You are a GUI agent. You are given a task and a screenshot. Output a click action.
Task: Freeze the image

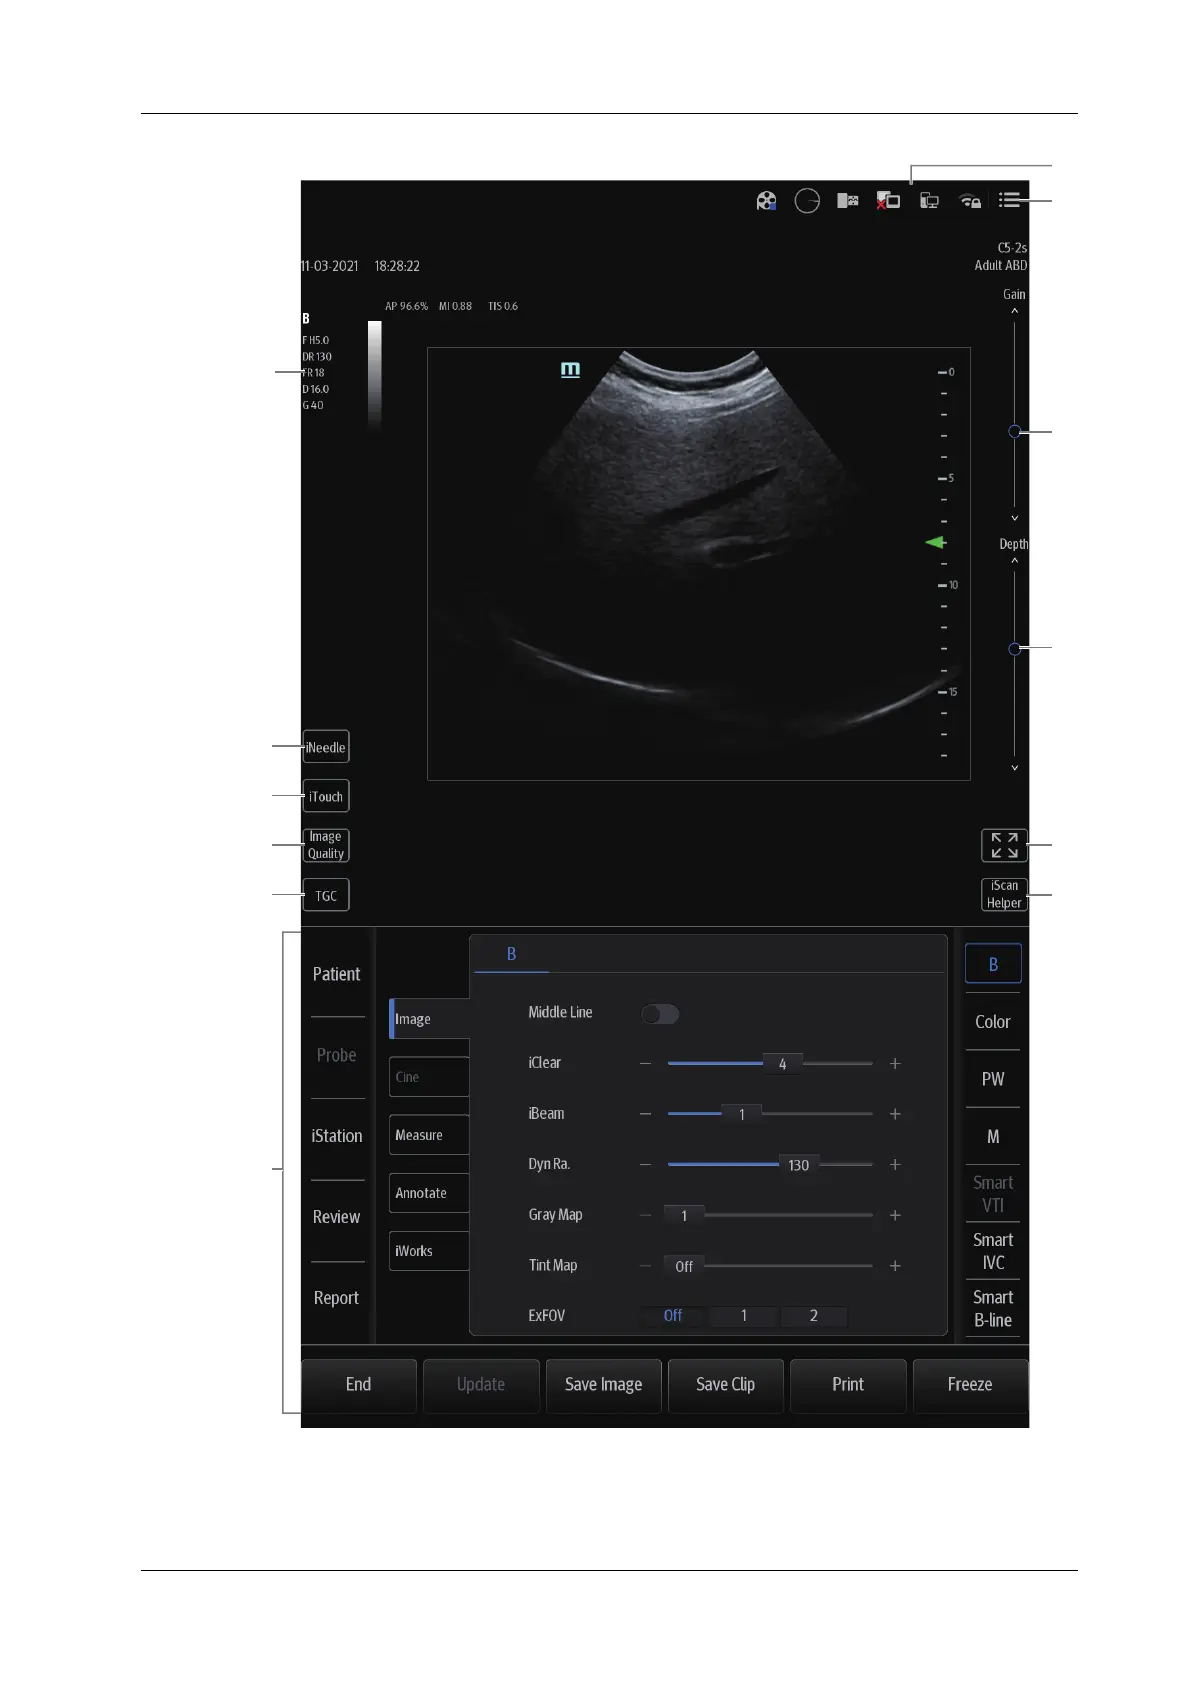(970, 1385)
